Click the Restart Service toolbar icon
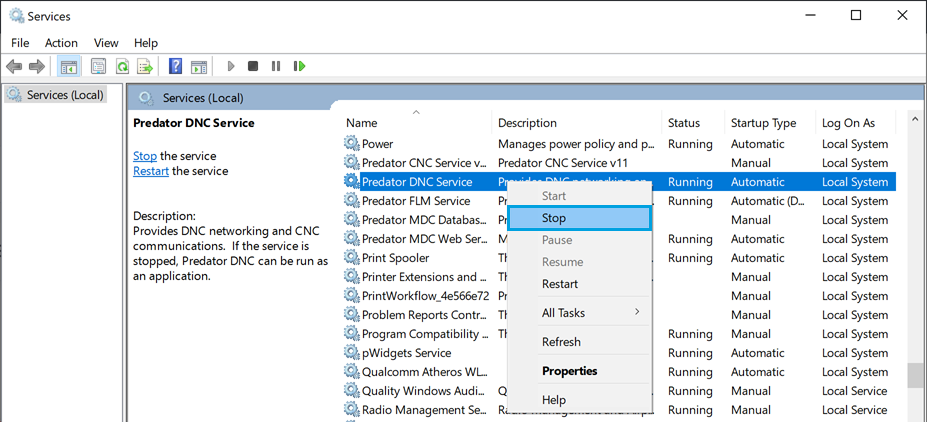This screenshot has height=422, width=927. pyautogui.click(x=300, y=66)
